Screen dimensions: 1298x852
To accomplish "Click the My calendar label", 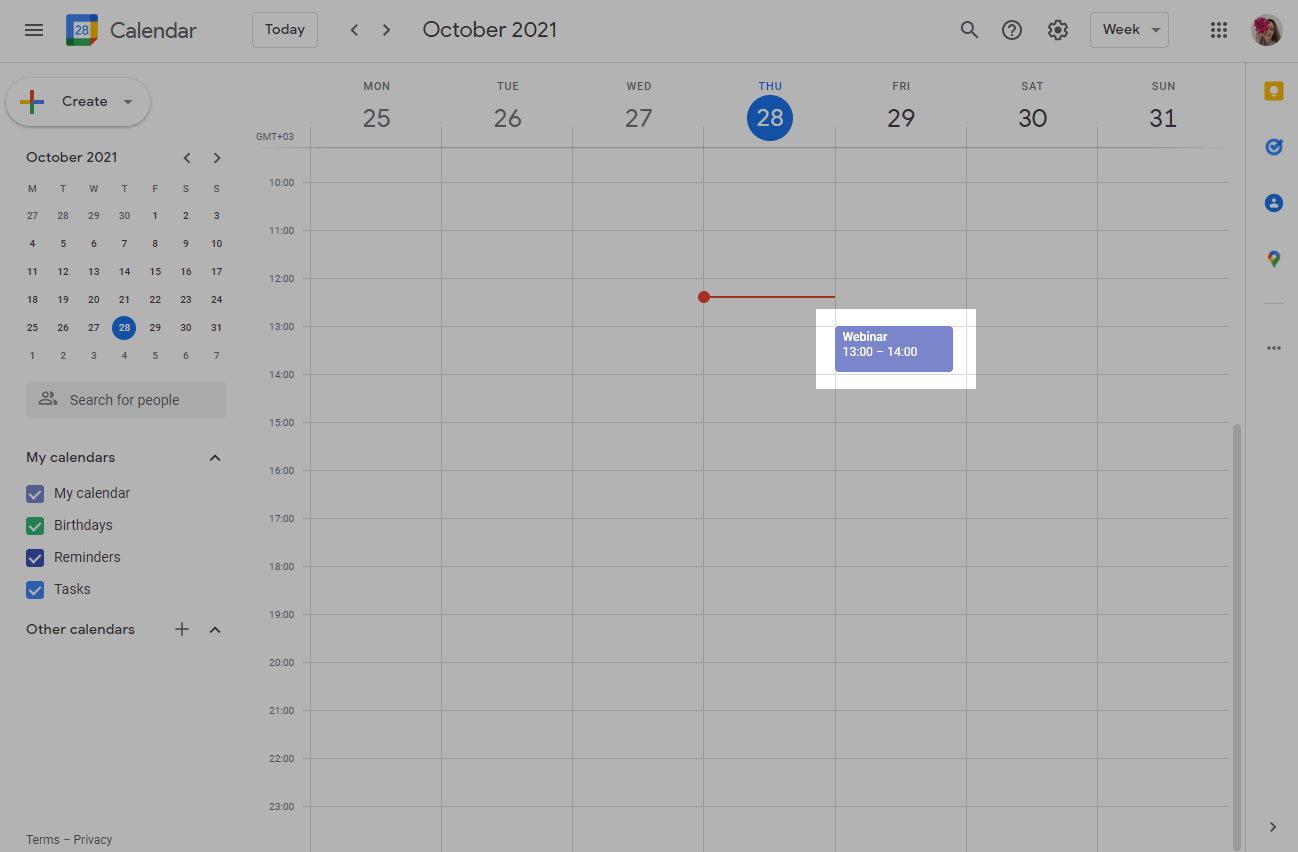I will click(x=92, y=494).
